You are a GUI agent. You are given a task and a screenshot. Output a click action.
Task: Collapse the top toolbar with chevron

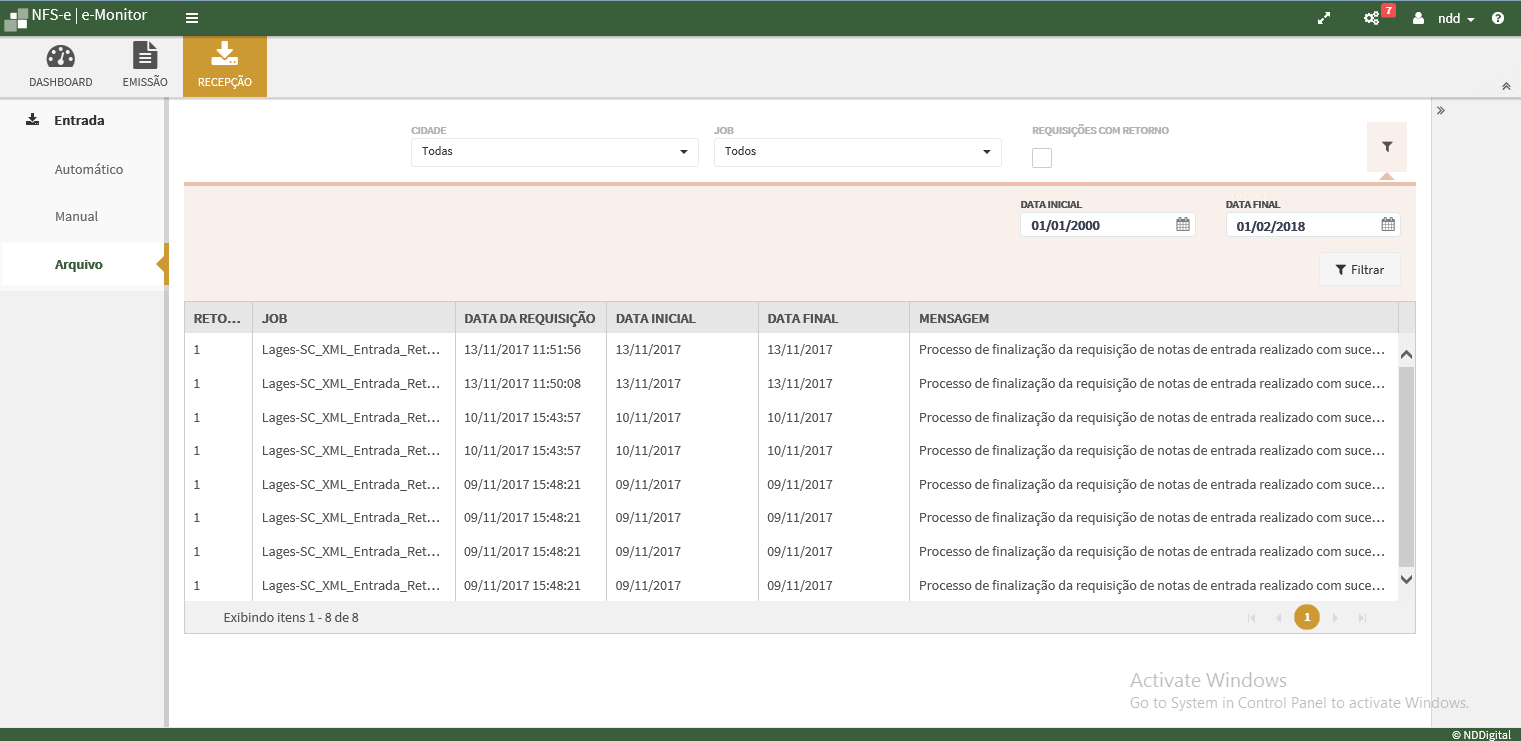click(1506, 87)
